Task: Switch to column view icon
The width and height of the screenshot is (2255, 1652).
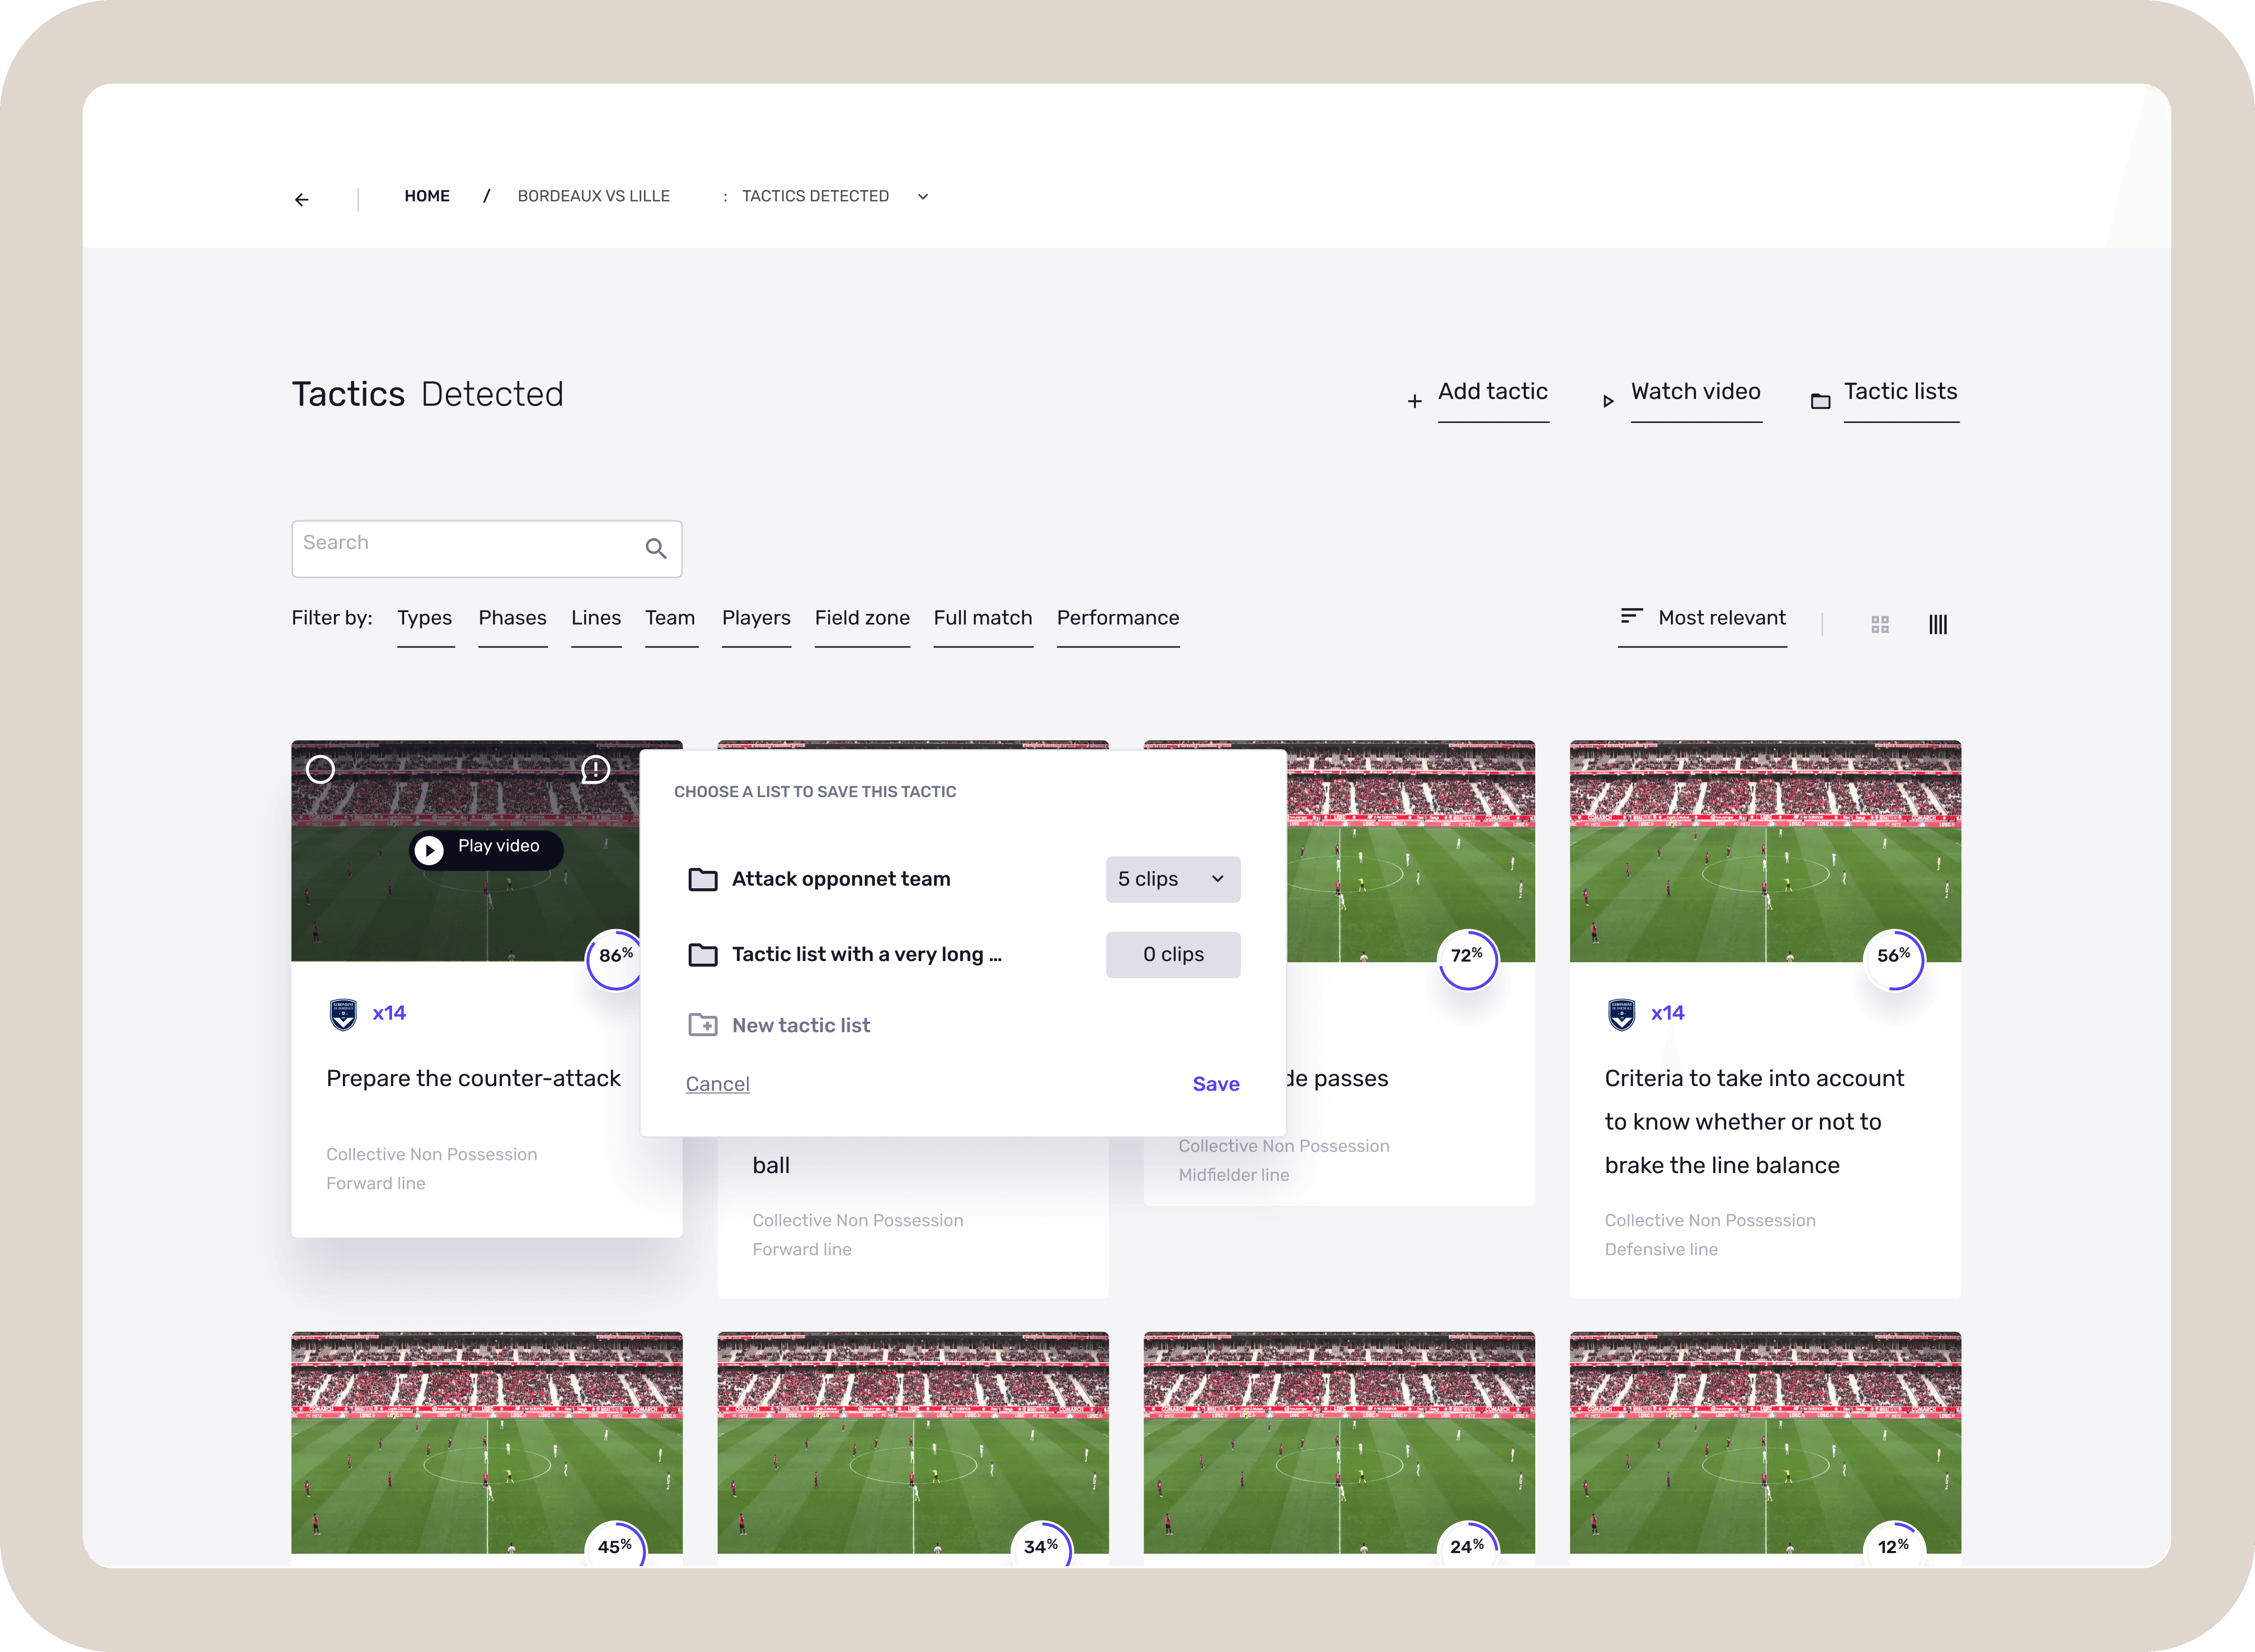Action: (x=1938, y=625)
